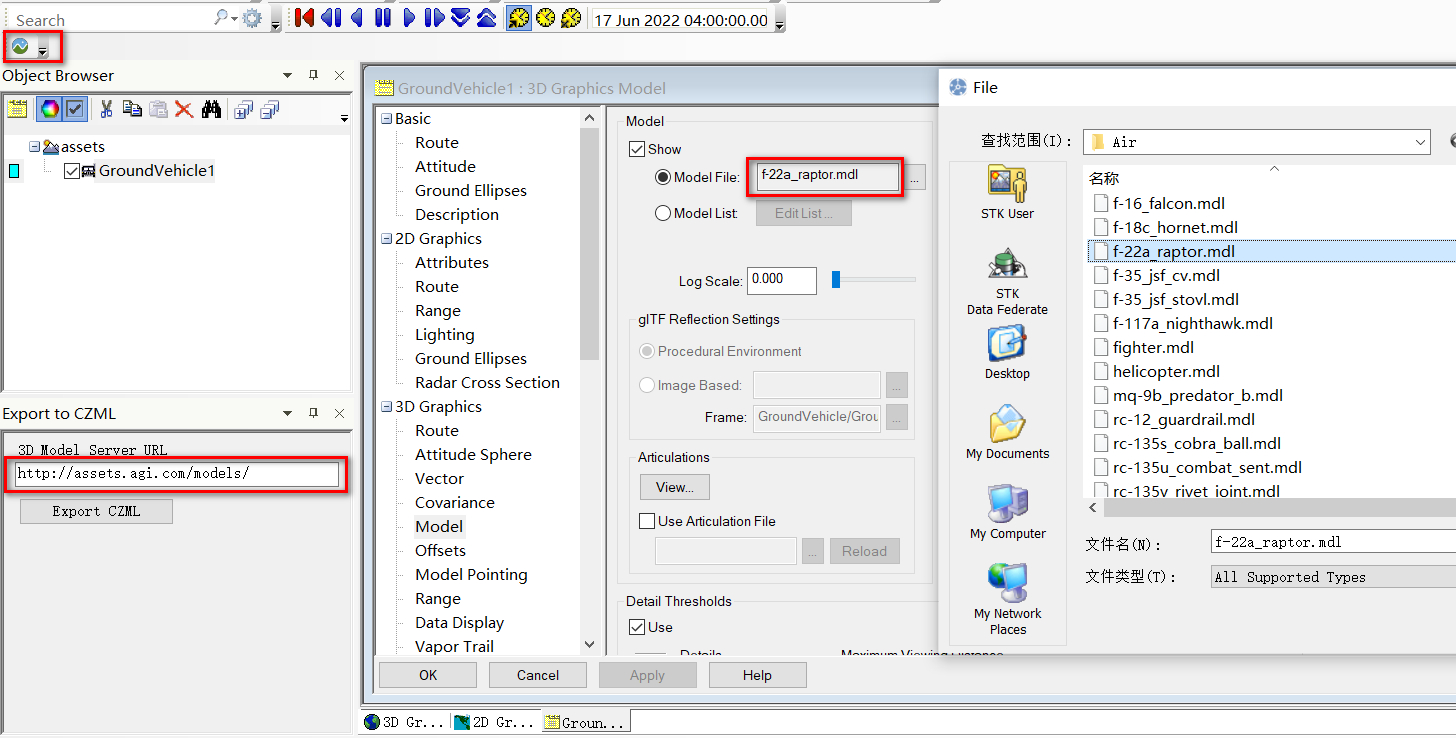Image resolution: width=1456 pixels, height=738 pixels.
Task: Copy selected object in Object Browser
Action: (x=132, y=109)
